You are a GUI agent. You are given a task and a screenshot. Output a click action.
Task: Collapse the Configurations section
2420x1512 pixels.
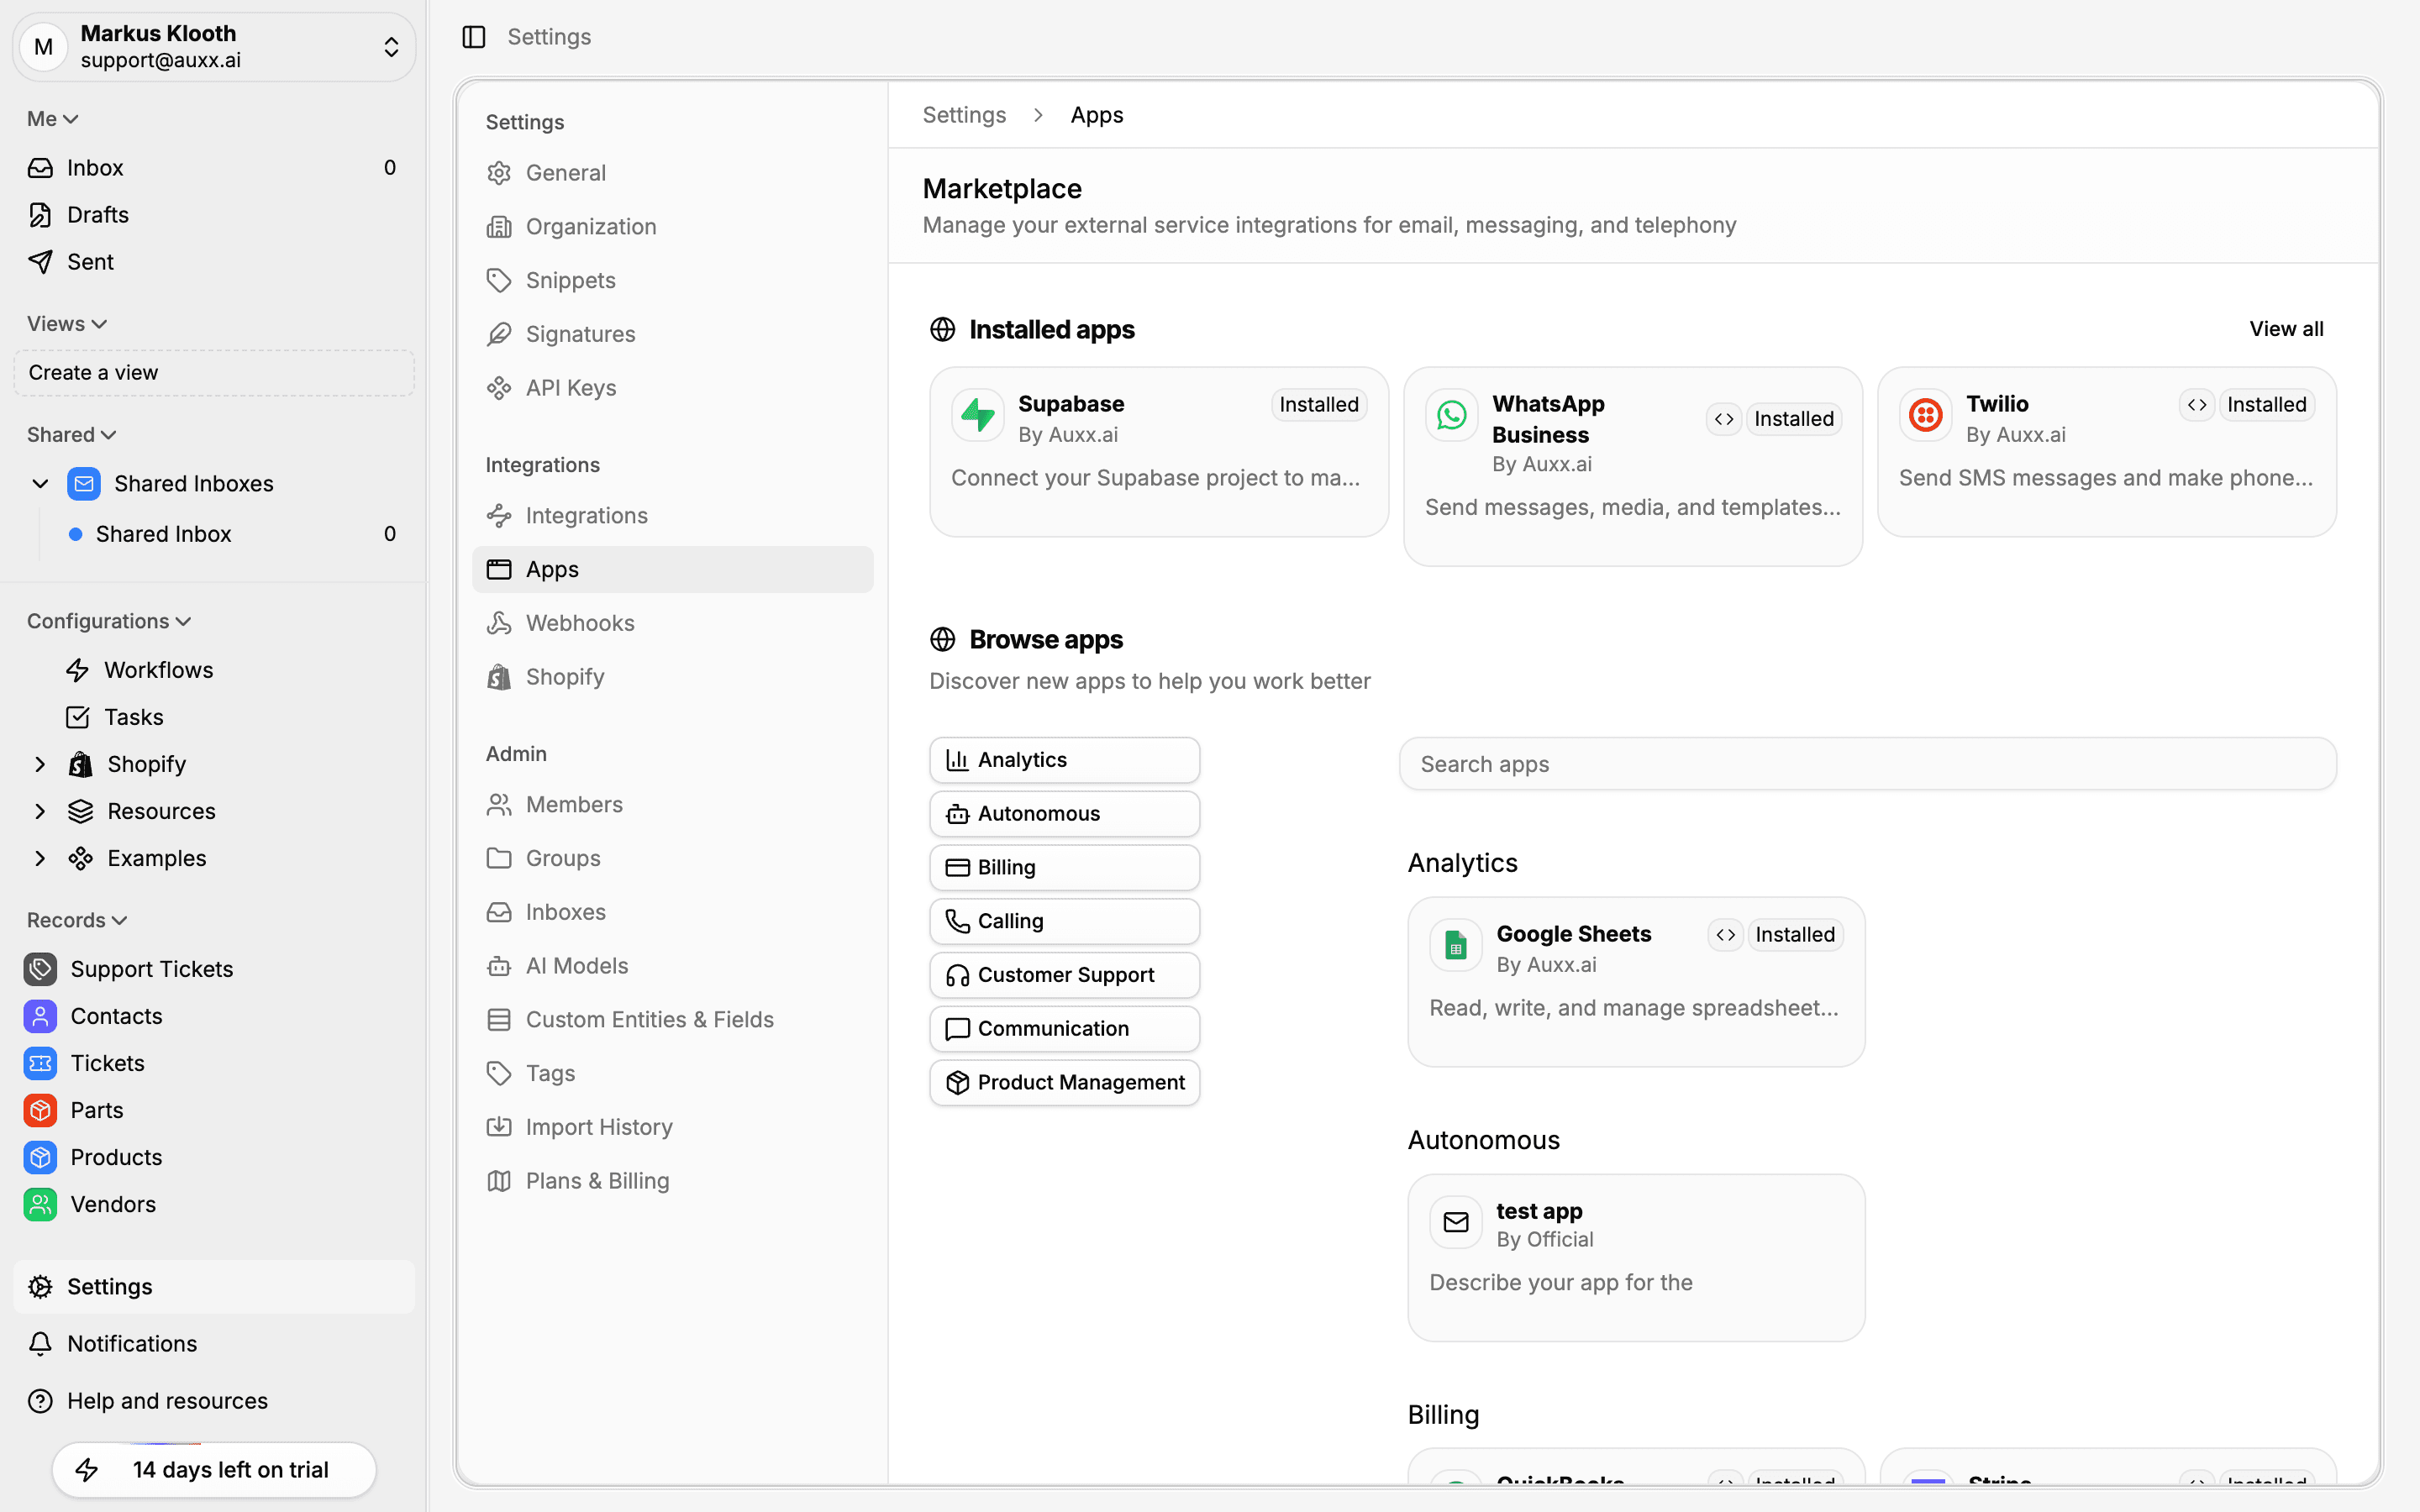pos(109,621)
